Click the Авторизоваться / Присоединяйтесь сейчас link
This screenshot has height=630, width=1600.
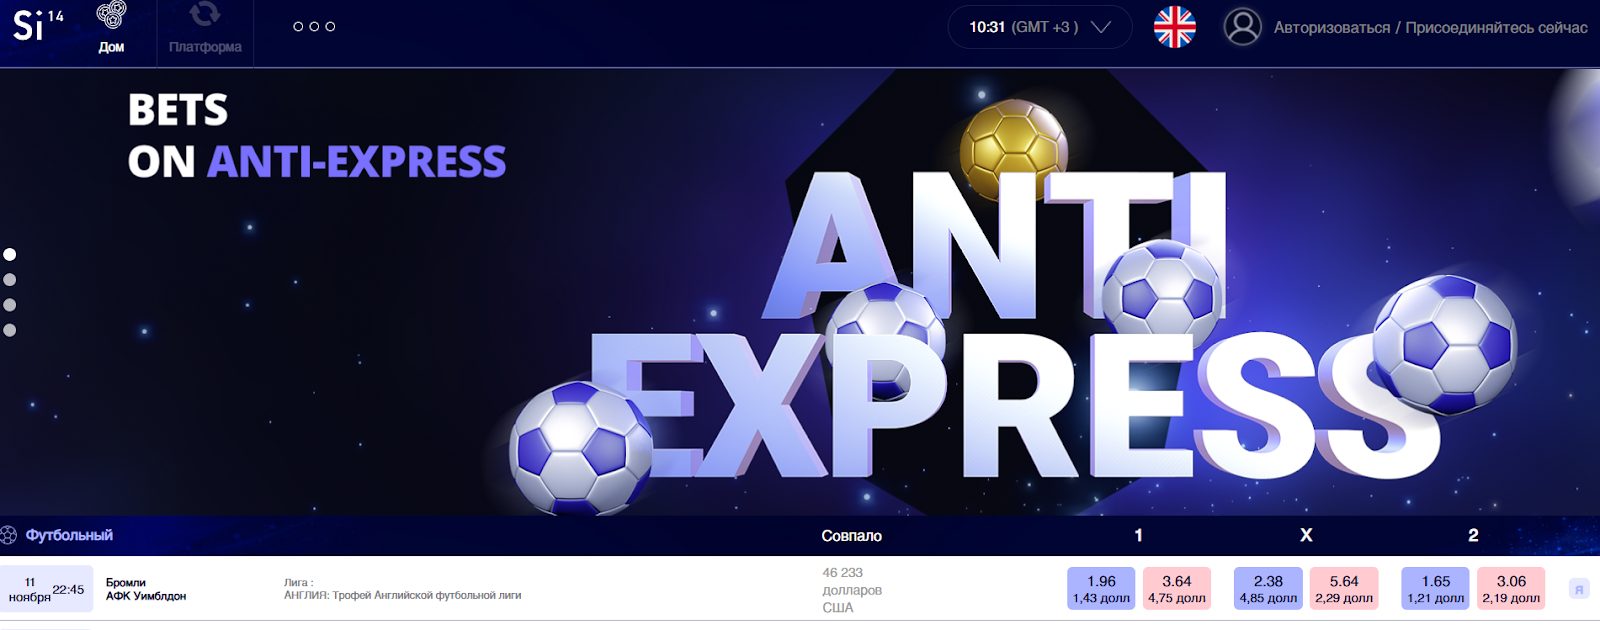pos(1430,28)
